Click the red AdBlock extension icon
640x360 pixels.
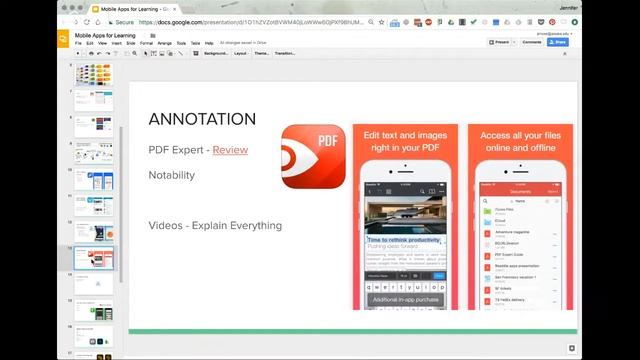[429, 22]
